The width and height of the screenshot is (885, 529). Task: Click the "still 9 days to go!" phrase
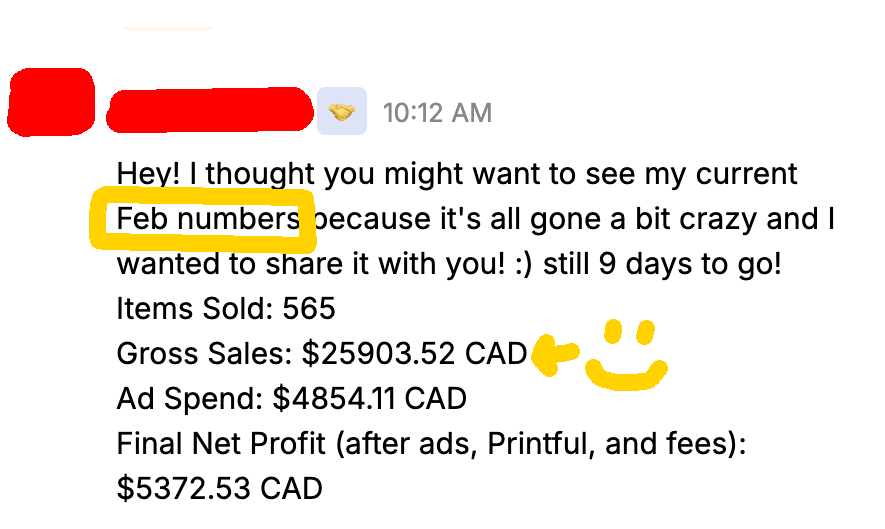pos(662,264)
